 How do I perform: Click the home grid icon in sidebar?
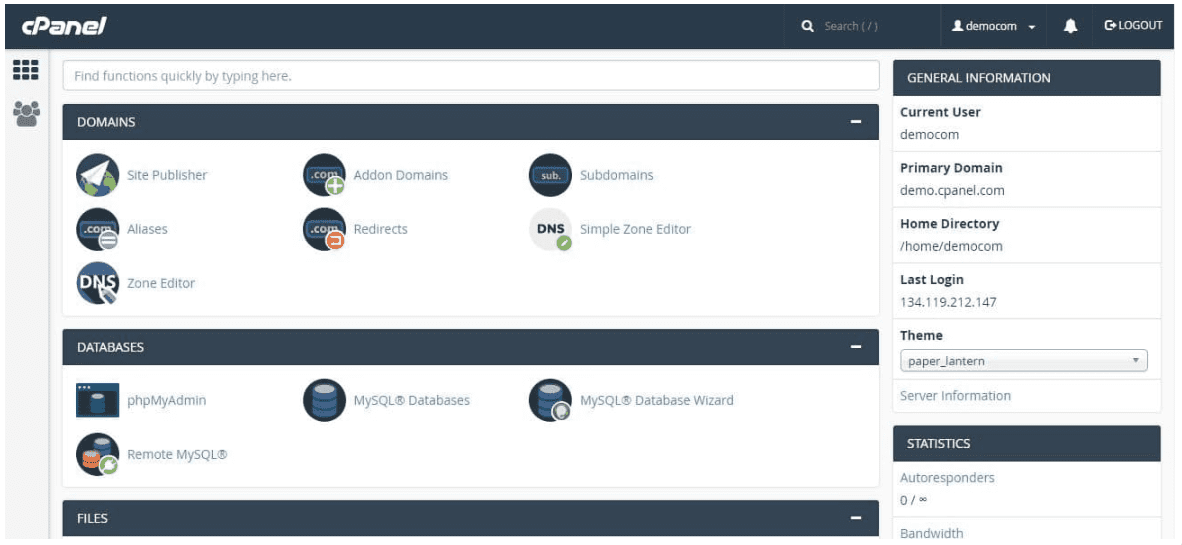pos(26,71)
